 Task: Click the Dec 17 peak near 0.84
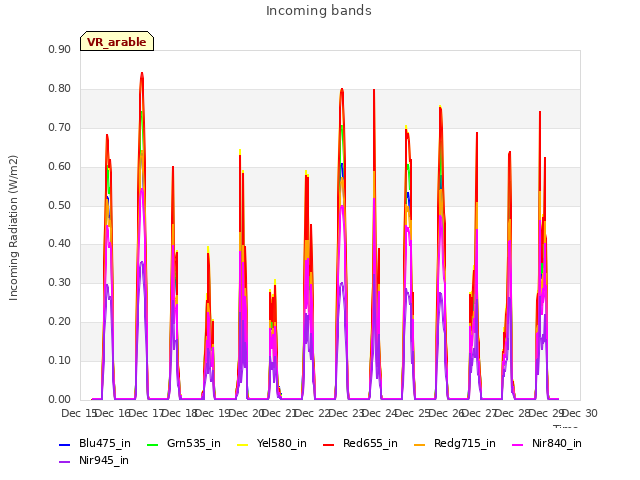click(x=142, y=73)
